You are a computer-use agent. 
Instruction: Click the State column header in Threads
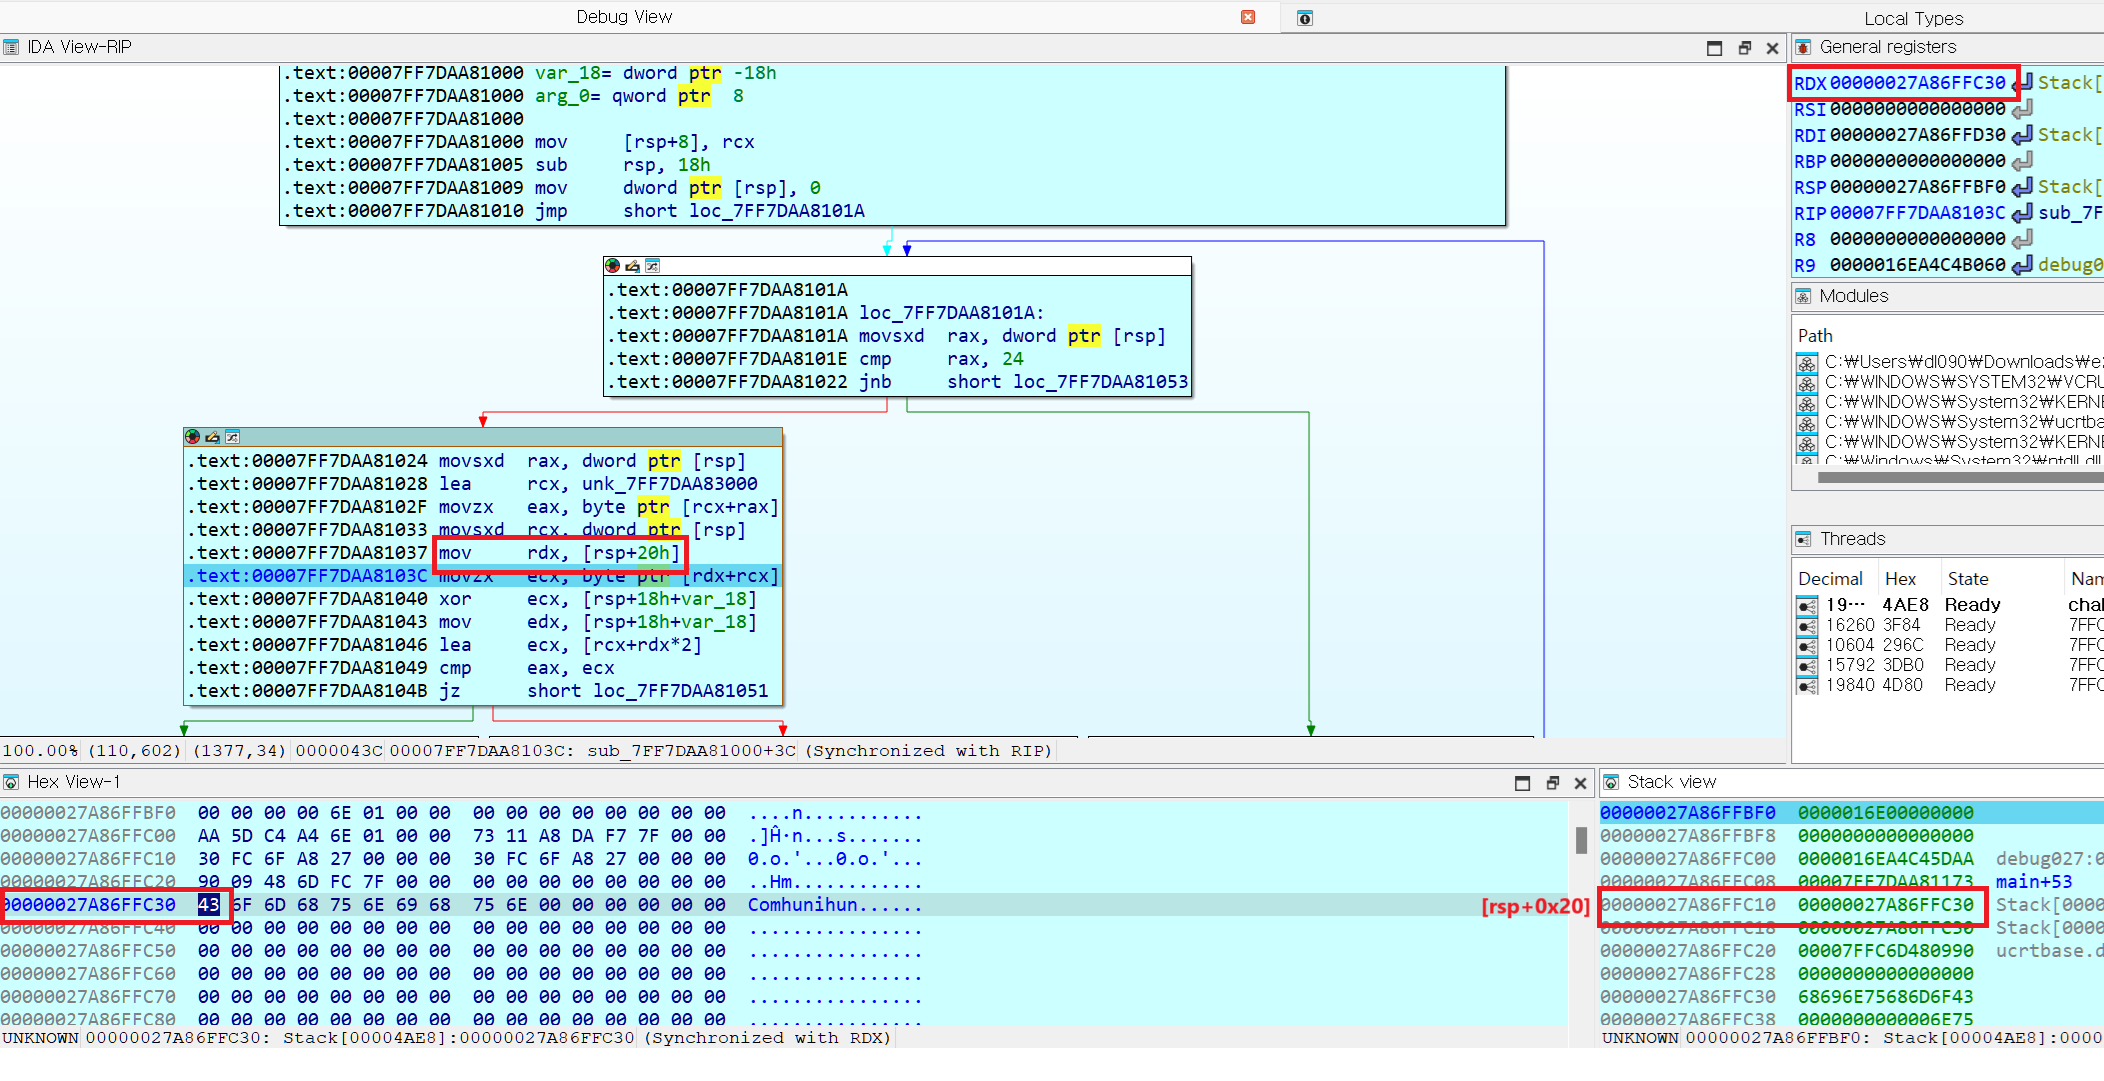(1967, 579)
